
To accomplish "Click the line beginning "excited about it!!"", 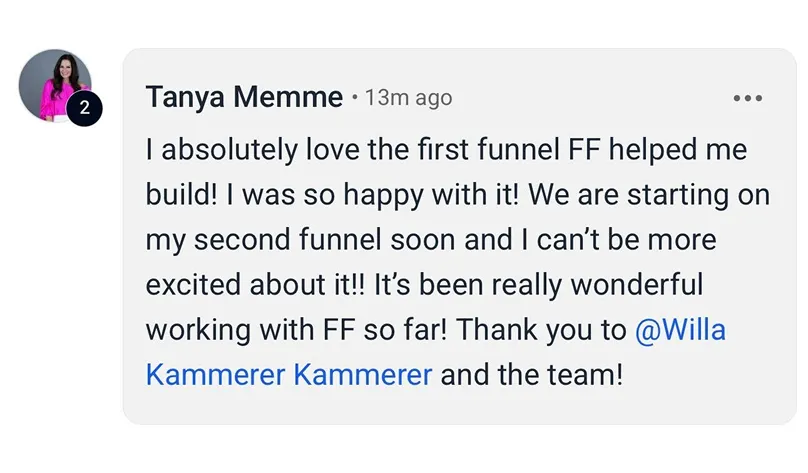I will [x=424, y=285].
